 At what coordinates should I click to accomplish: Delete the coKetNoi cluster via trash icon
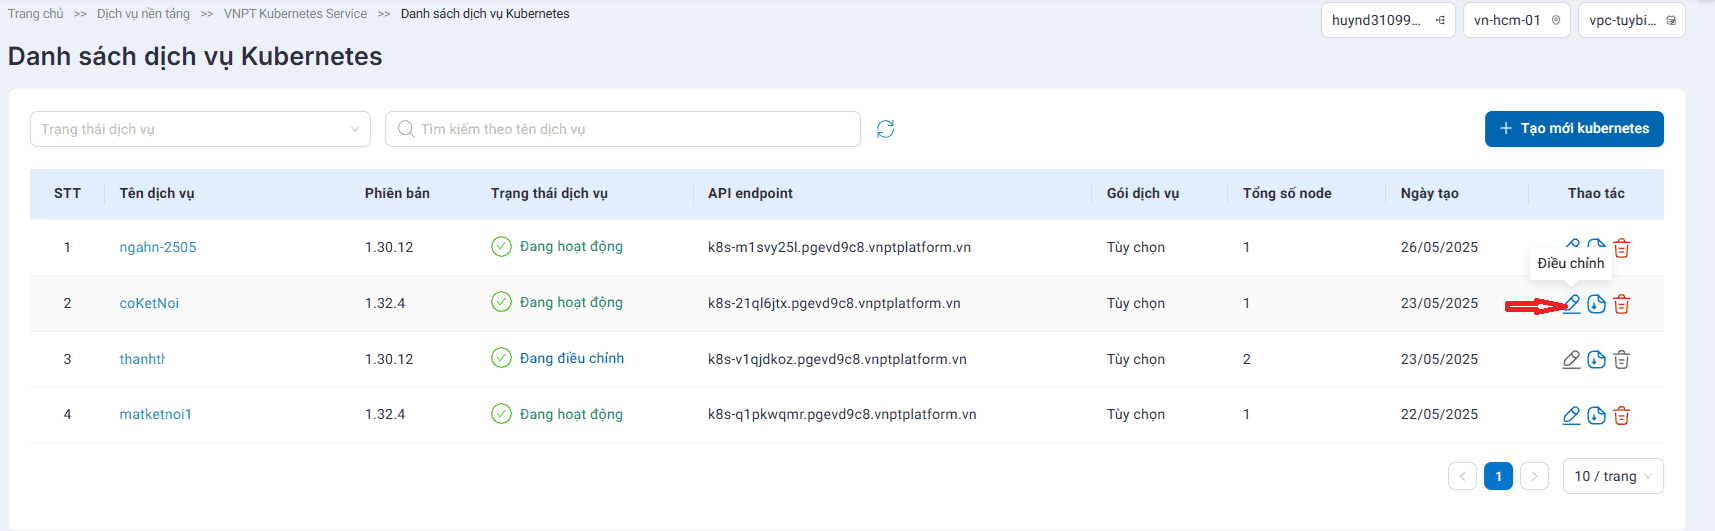click(1621, 304)
